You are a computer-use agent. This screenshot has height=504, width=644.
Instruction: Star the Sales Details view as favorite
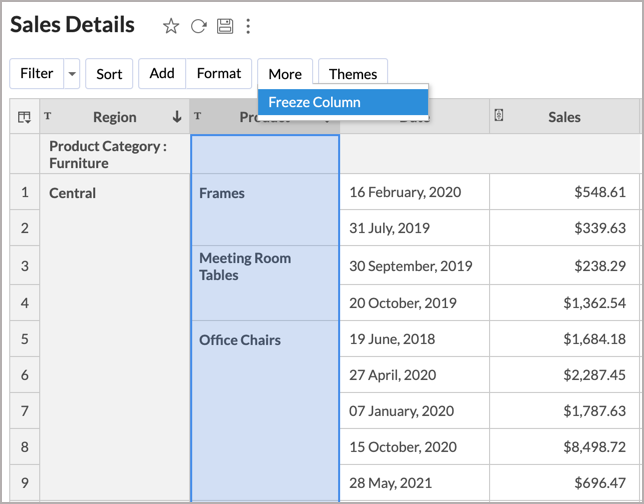[x=171, y=26]
